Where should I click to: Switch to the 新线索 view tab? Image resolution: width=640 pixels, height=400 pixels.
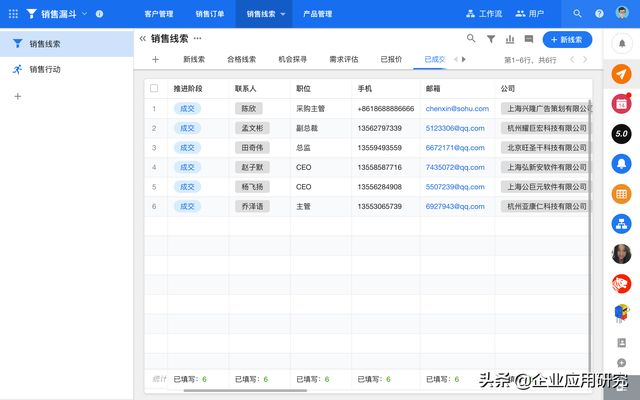pos(194,60)
